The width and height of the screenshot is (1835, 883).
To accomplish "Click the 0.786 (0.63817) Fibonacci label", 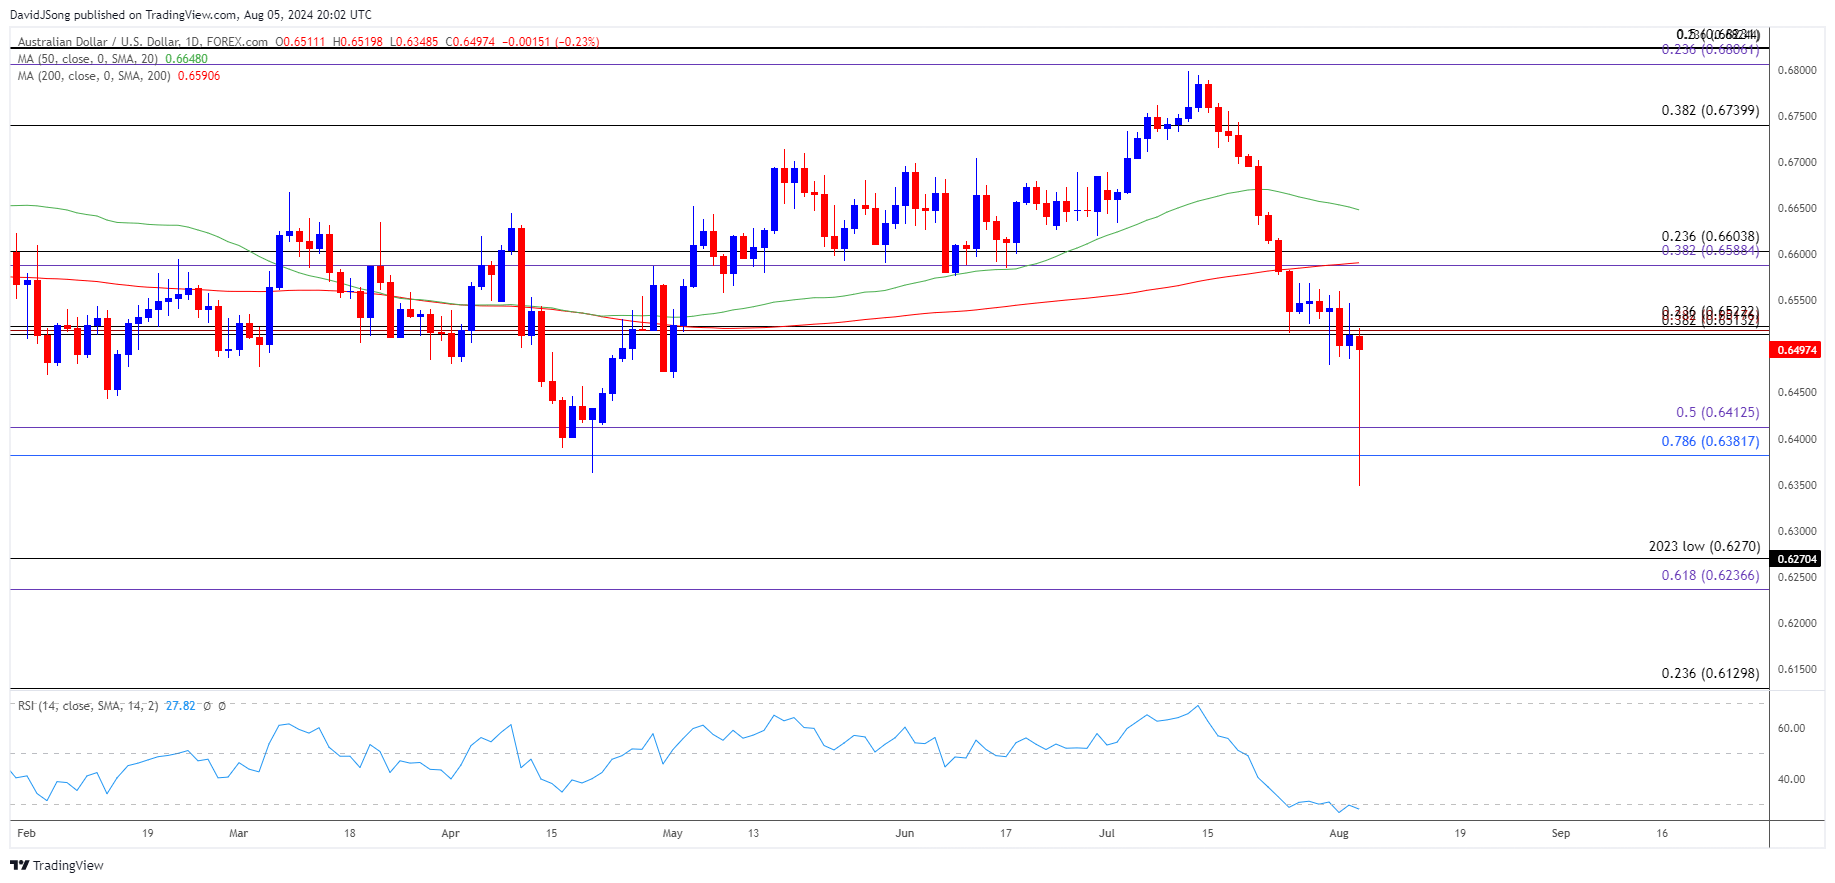I will pos(1710,441).
